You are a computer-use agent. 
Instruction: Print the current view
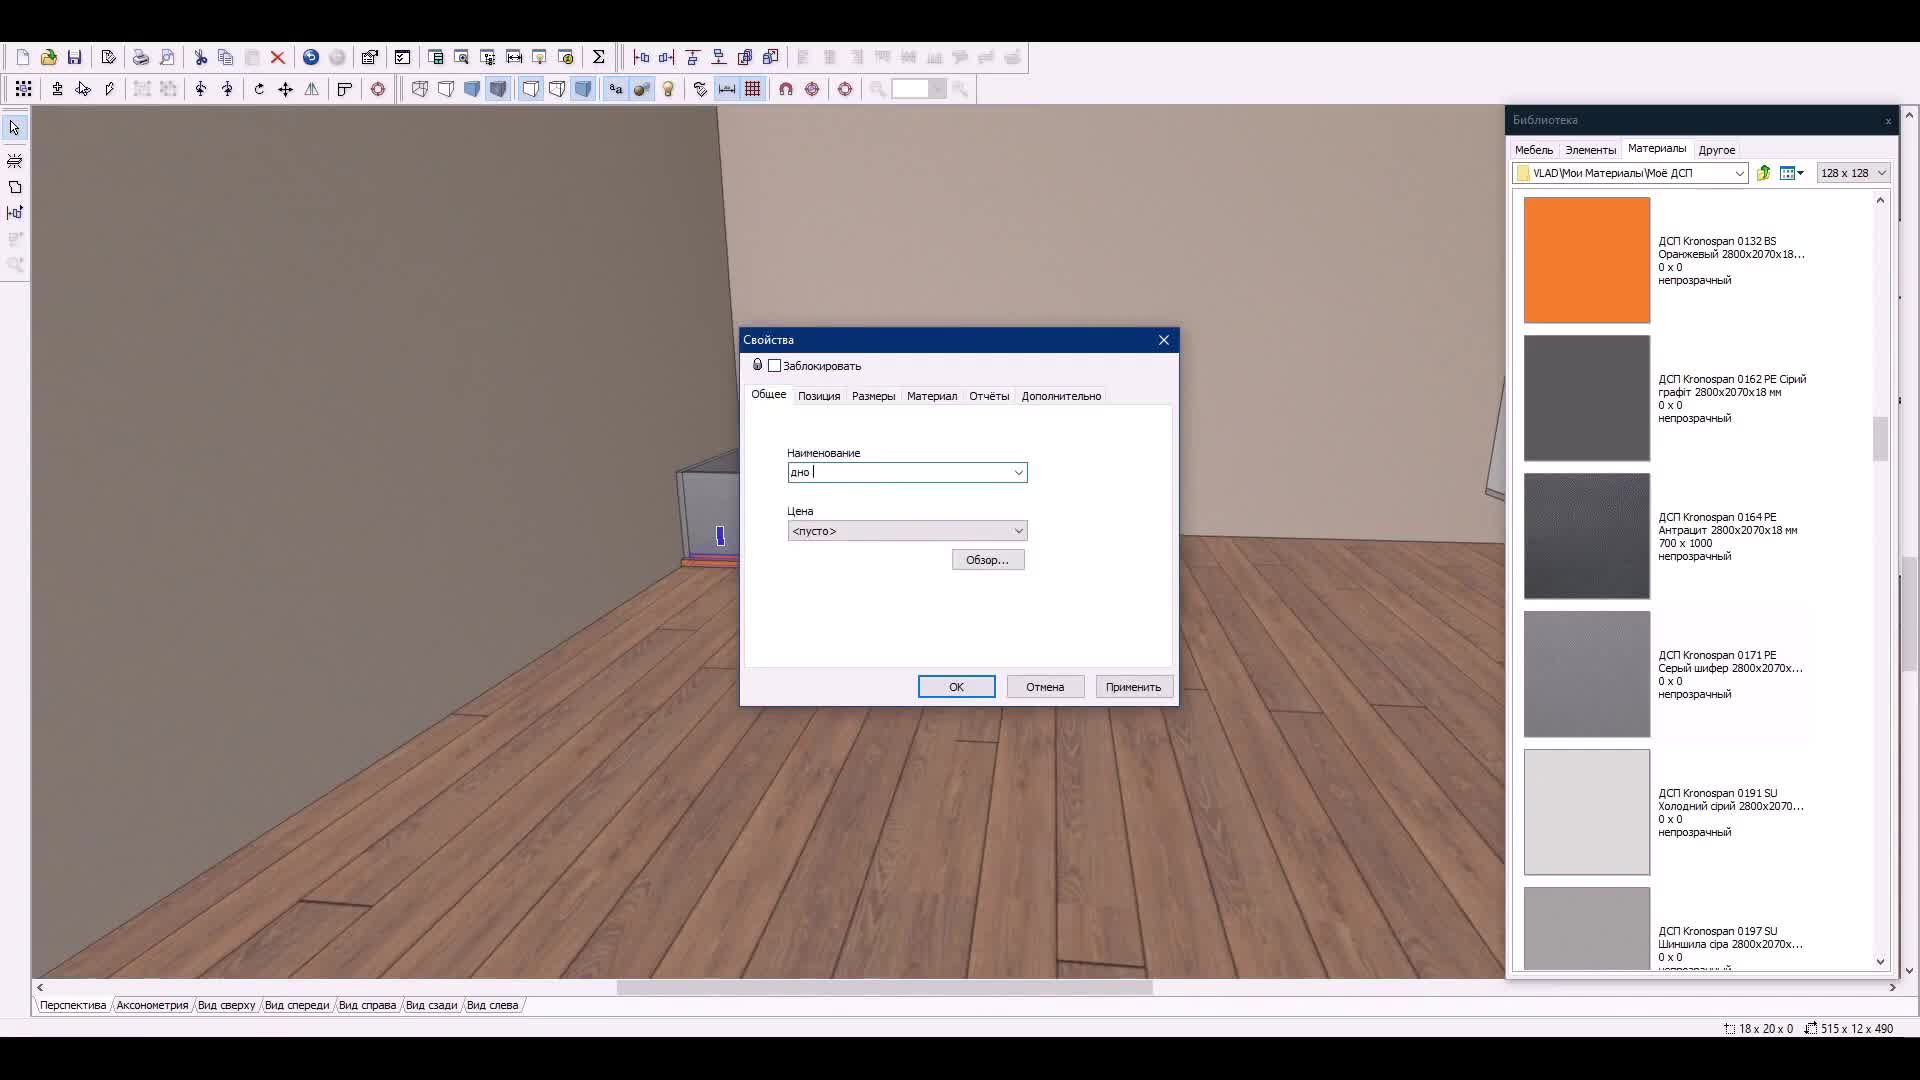point(141,57)
